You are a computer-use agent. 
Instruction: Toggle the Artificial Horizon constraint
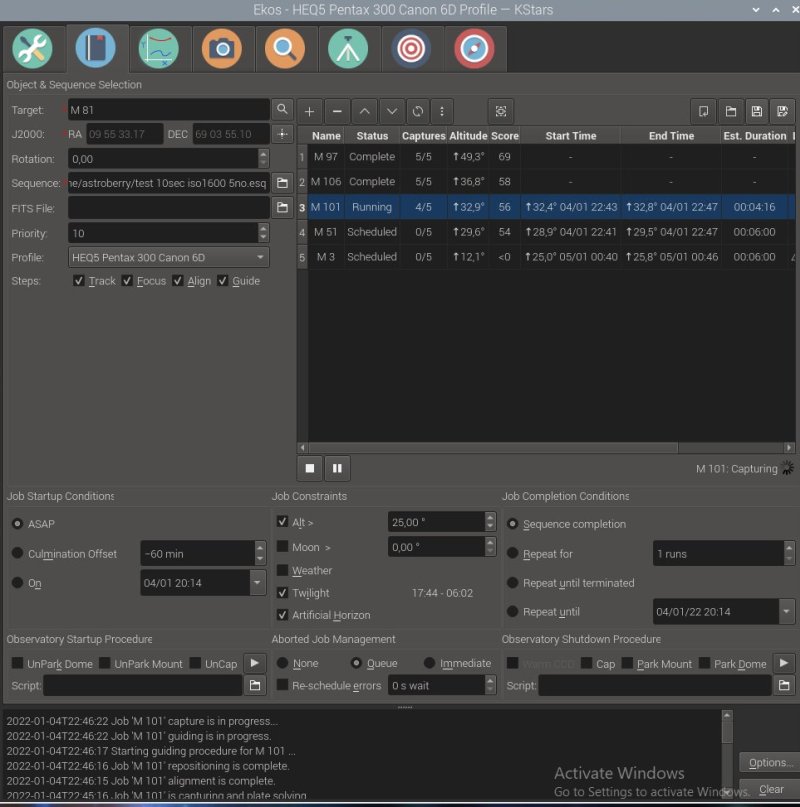click(282, 615)
